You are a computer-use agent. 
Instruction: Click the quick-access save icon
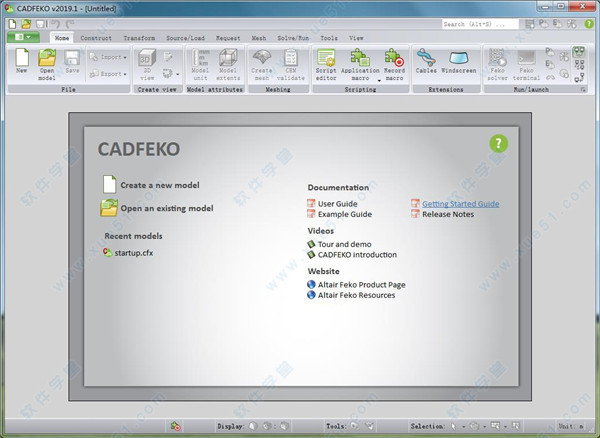pos(40,24)
